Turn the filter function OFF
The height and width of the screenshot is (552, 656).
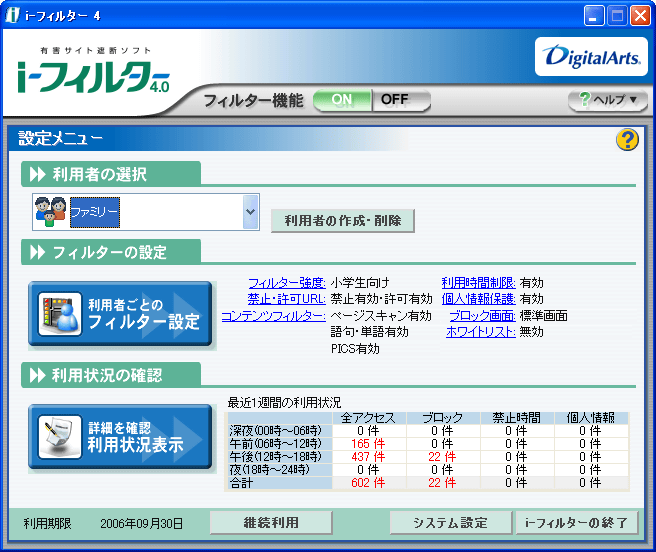coord(400,100)
